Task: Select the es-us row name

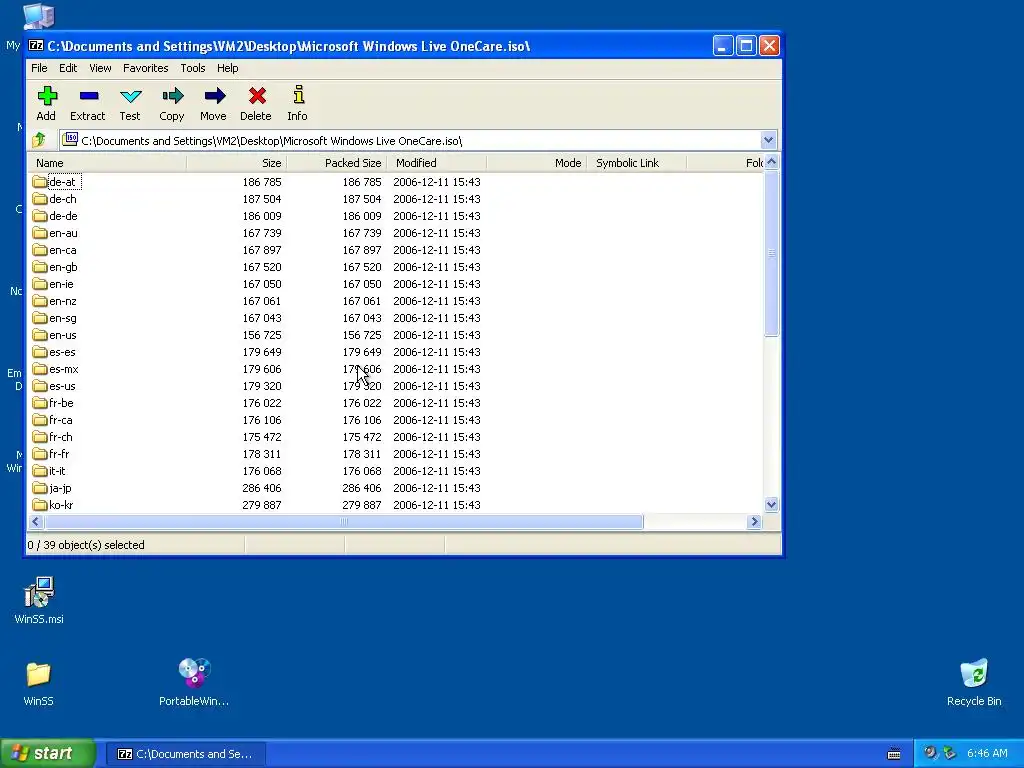Action: 62,386
